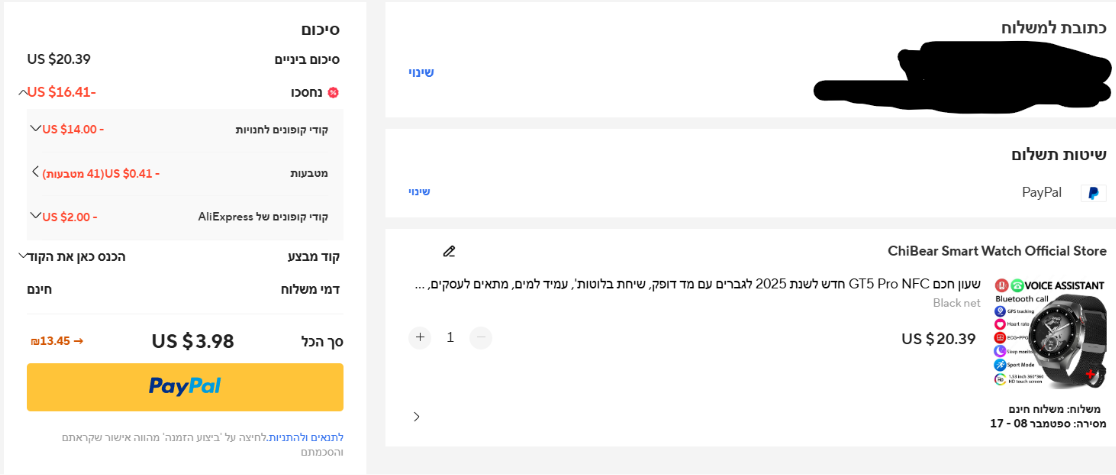Click the quantity number field

[x=450, y=337]
